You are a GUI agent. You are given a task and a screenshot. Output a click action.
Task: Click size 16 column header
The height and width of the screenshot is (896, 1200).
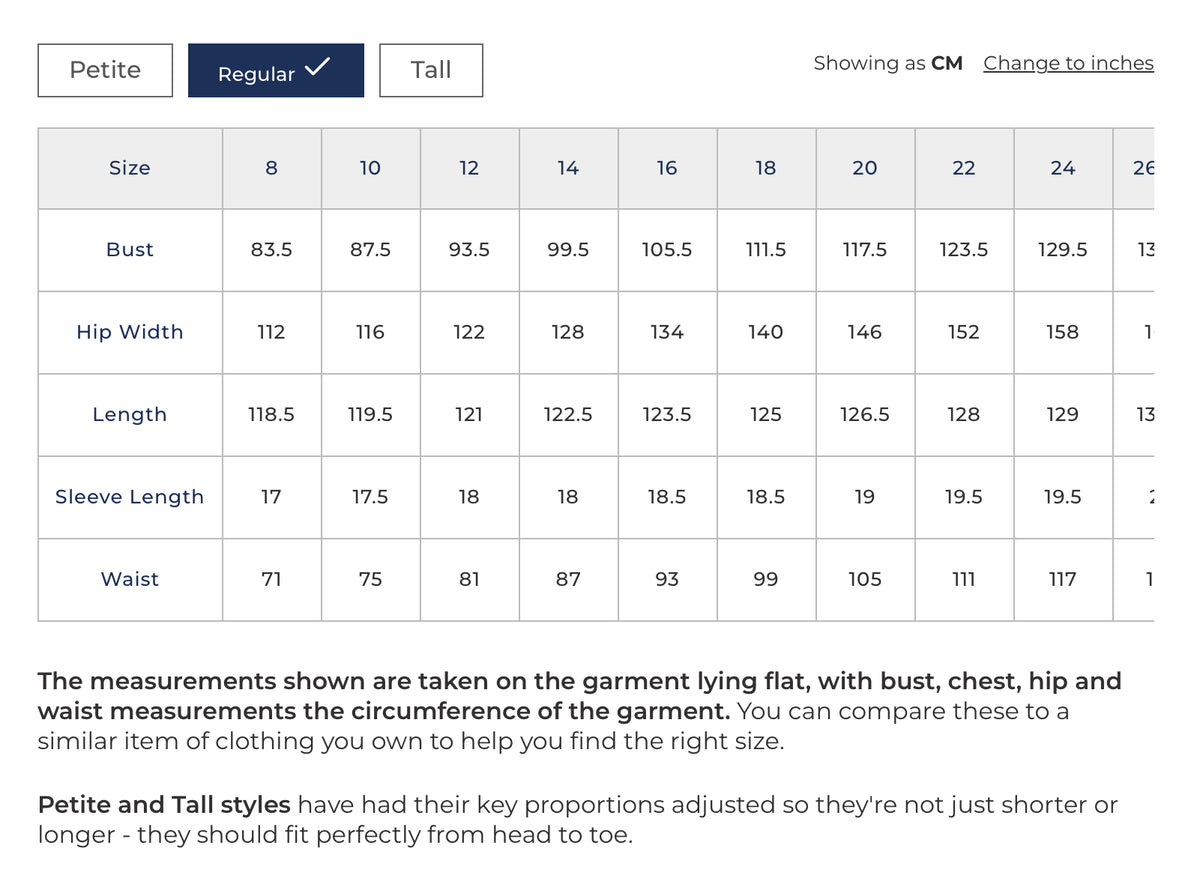(x=668, y=168)
